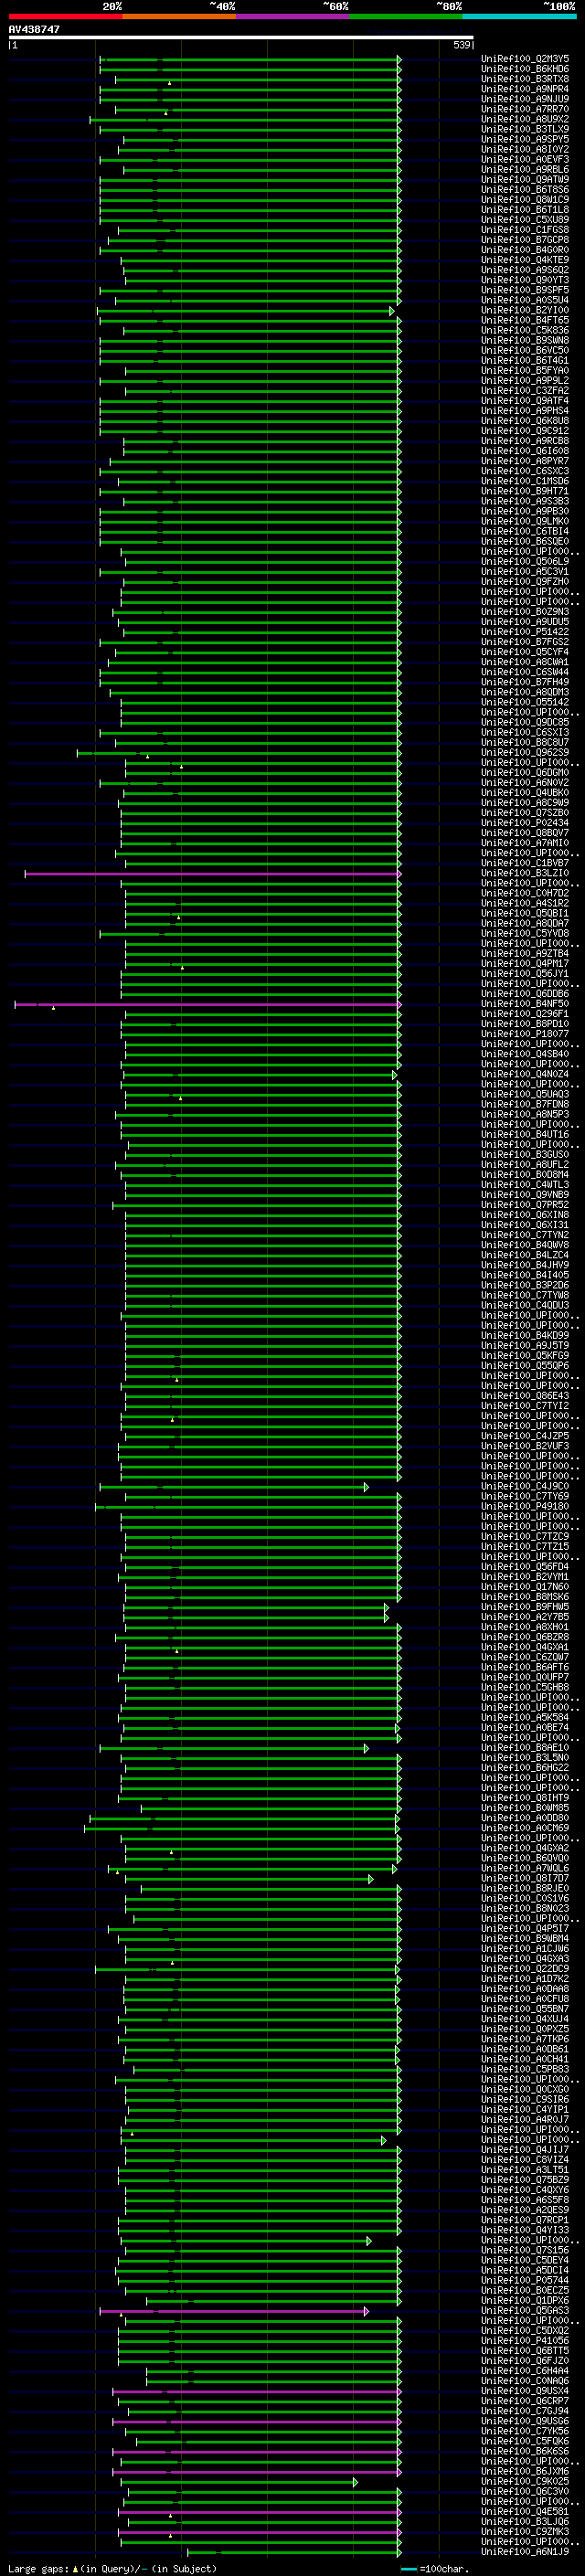Click the red 20% identity legend bar
Image resolution: width=585 pixels, height=2576 pixels.
(x=65, y=16)
